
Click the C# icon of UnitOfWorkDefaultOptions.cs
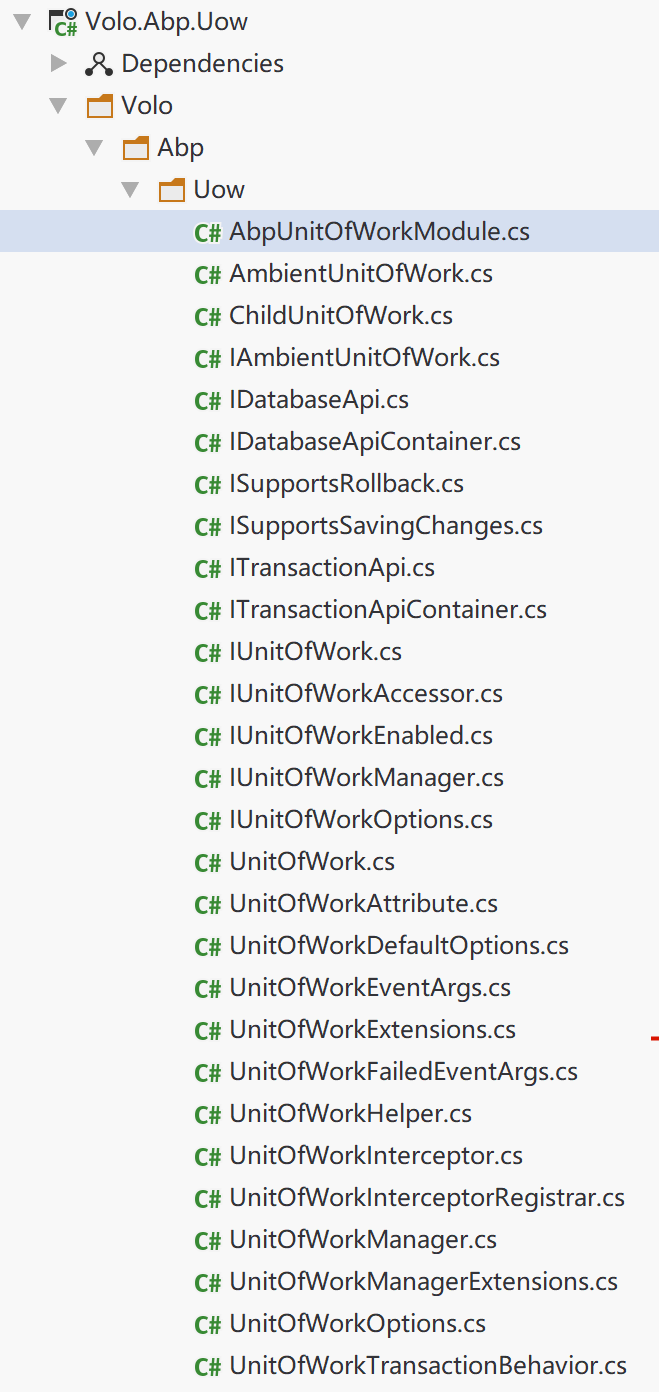click(208, 947)
